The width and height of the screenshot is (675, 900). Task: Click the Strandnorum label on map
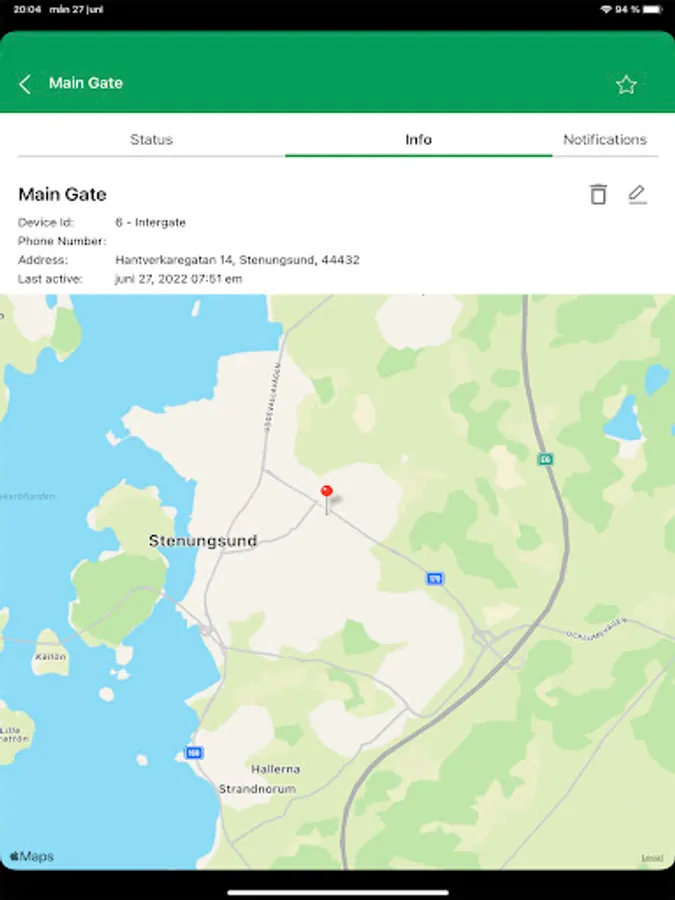point(257,789)
